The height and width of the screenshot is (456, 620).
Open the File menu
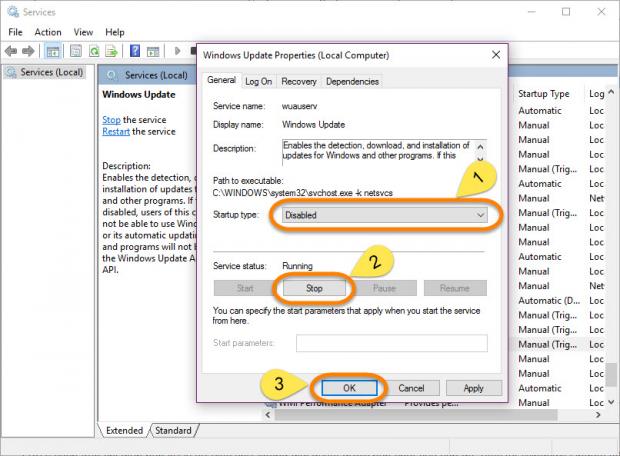[x=15, y=32]
